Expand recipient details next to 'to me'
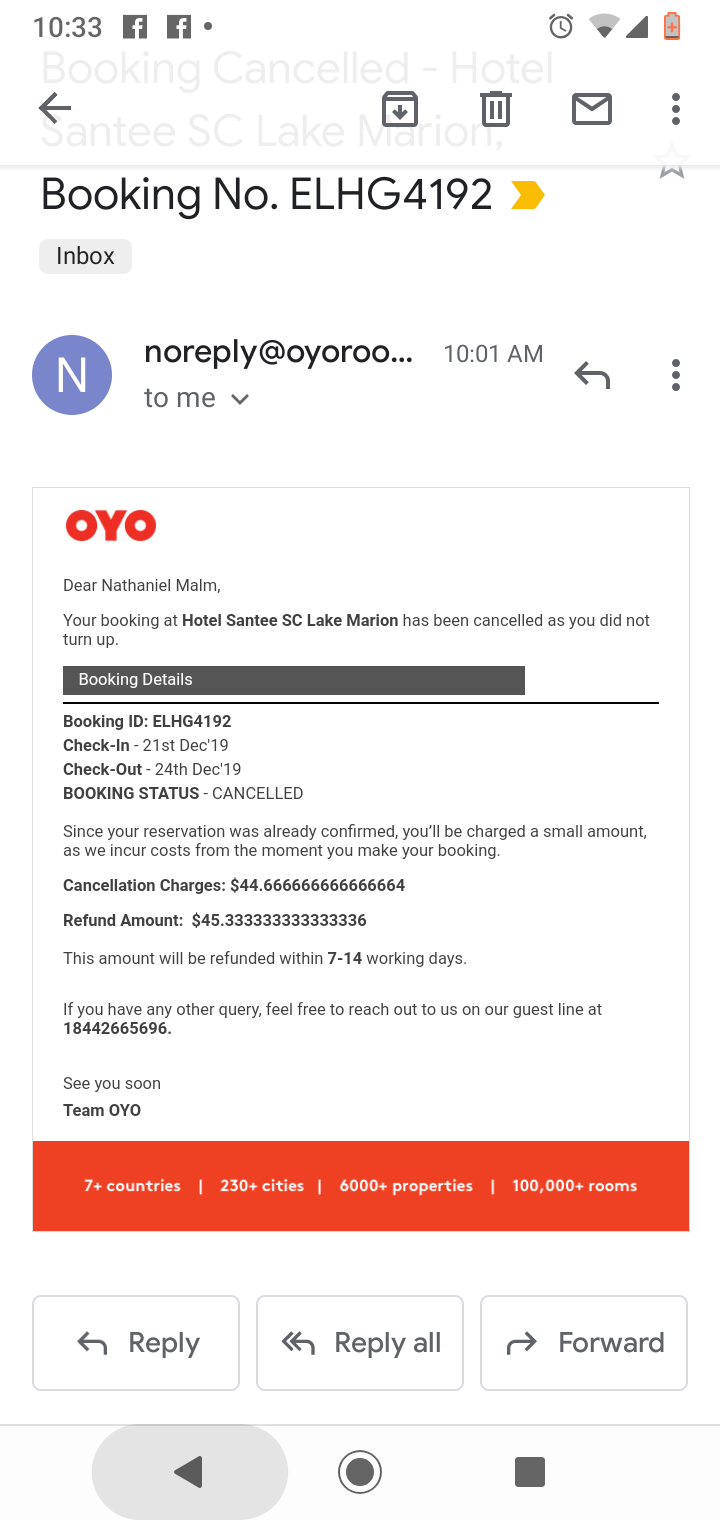The image size is (720, 1520). tap(240, 399)
